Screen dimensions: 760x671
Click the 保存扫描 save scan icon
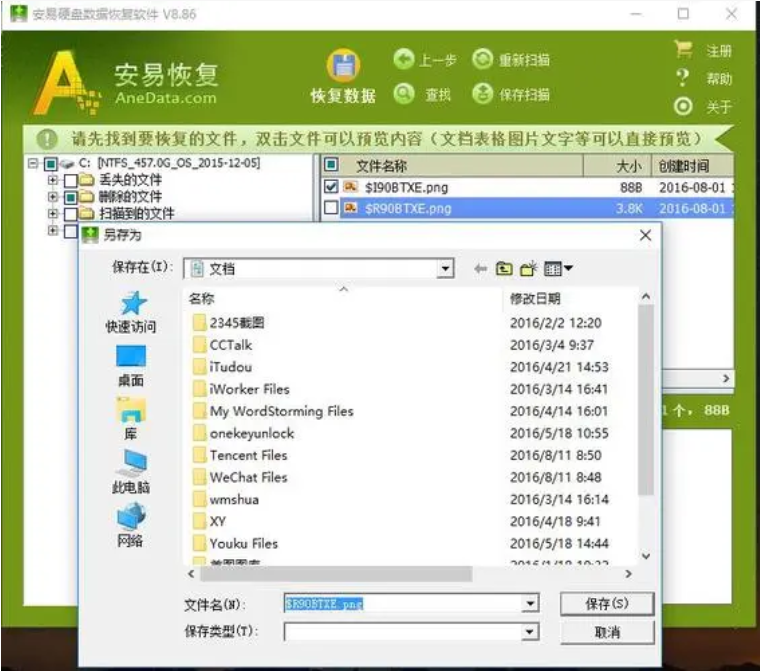pyautogui.click(x=482, y=94)
